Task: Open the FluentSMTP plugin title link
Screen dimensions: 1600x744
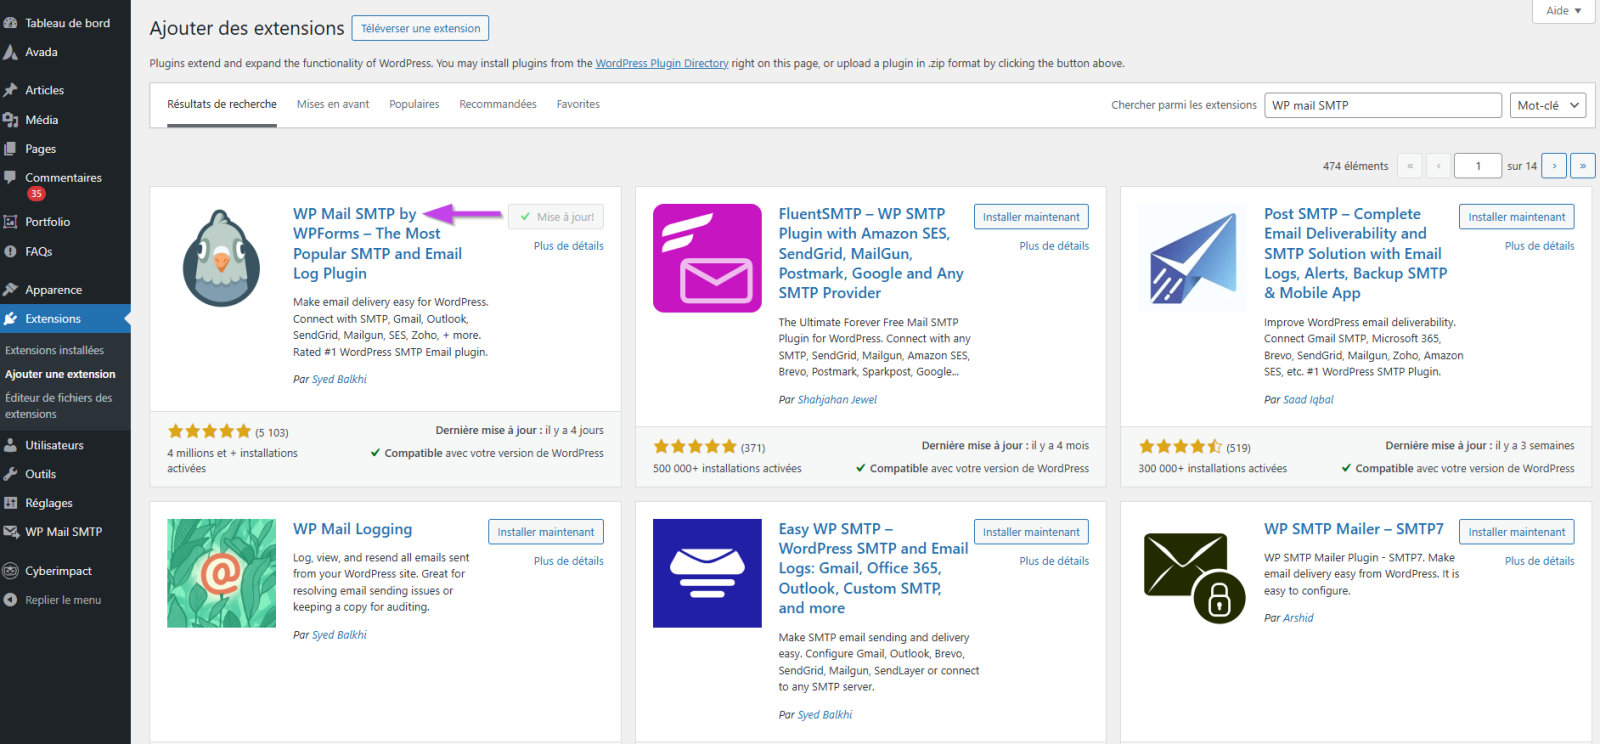Action: pos(871,253)
